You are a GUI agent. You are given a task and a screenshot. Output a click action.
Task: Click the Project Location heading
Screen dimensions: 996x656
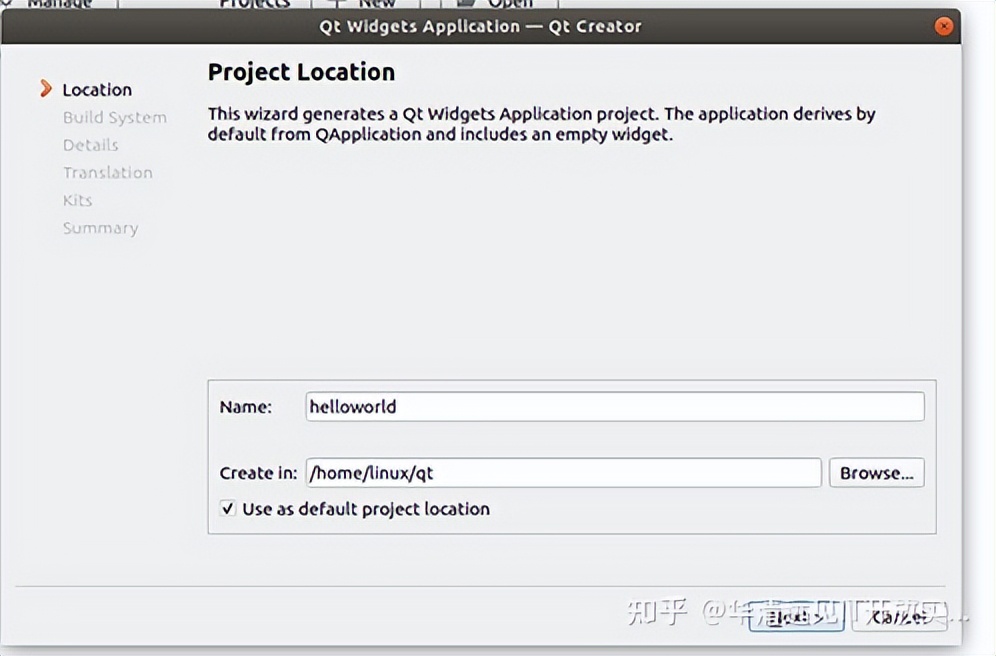pos(301,72)
